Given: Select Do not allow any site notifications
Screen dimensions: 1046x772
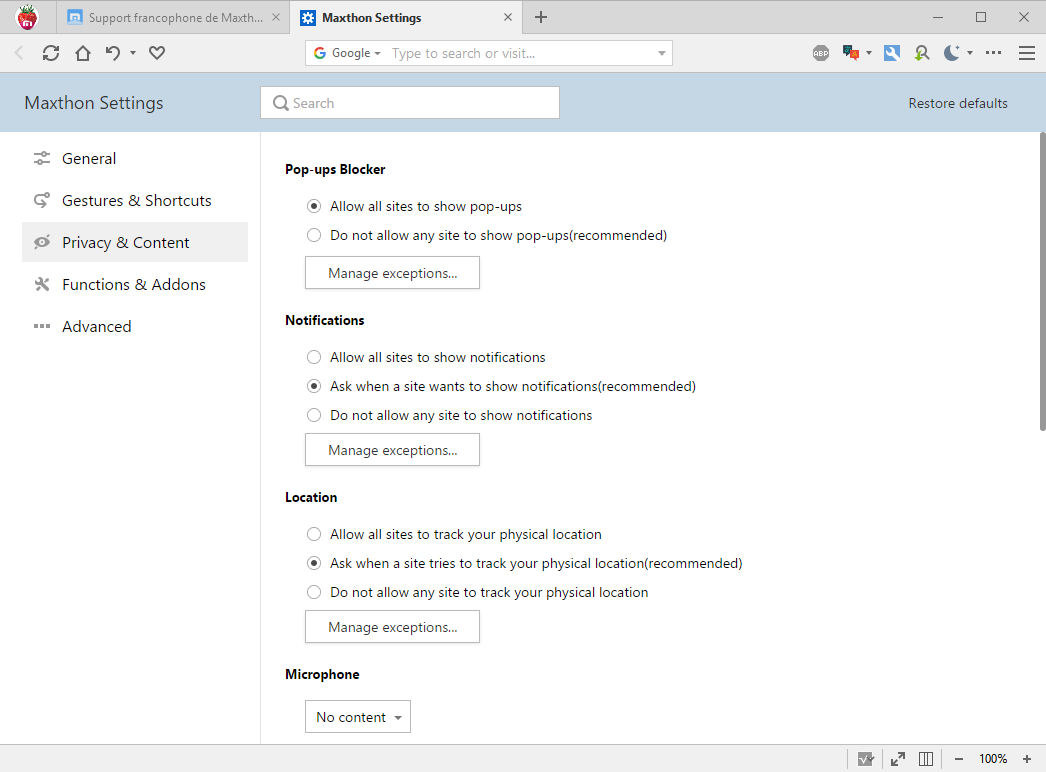Looking at the screenshot, I should (314, 415).
